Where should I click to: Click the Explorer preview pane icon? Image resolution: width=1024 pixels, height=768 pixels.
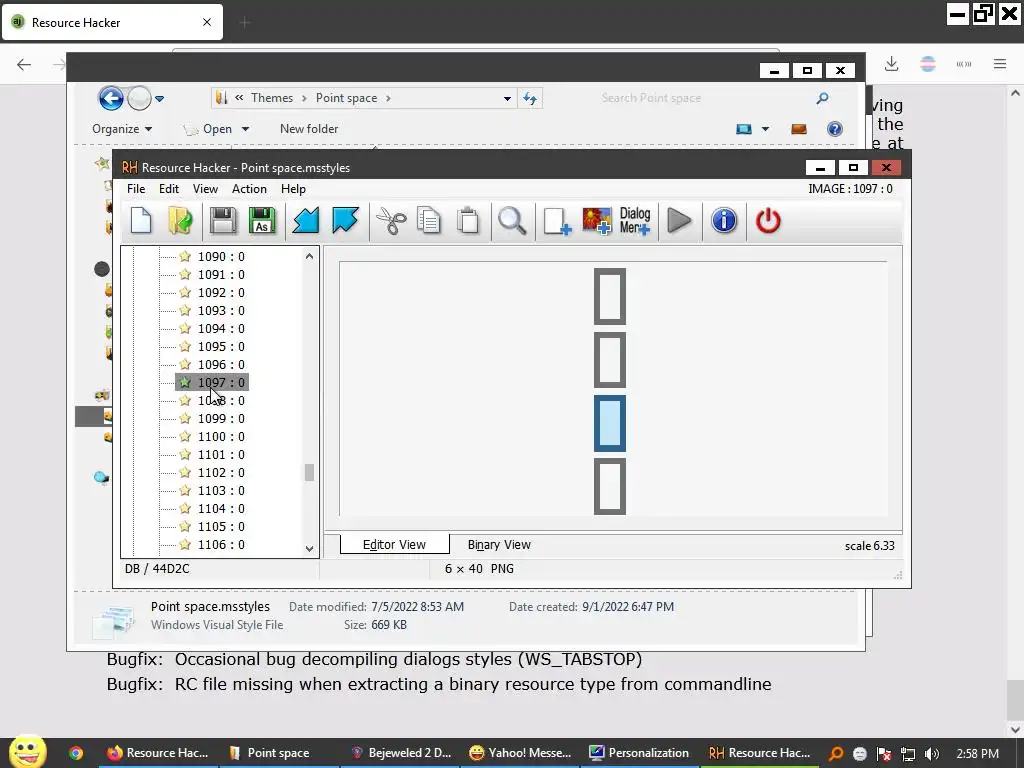click(x=799, y=129)
